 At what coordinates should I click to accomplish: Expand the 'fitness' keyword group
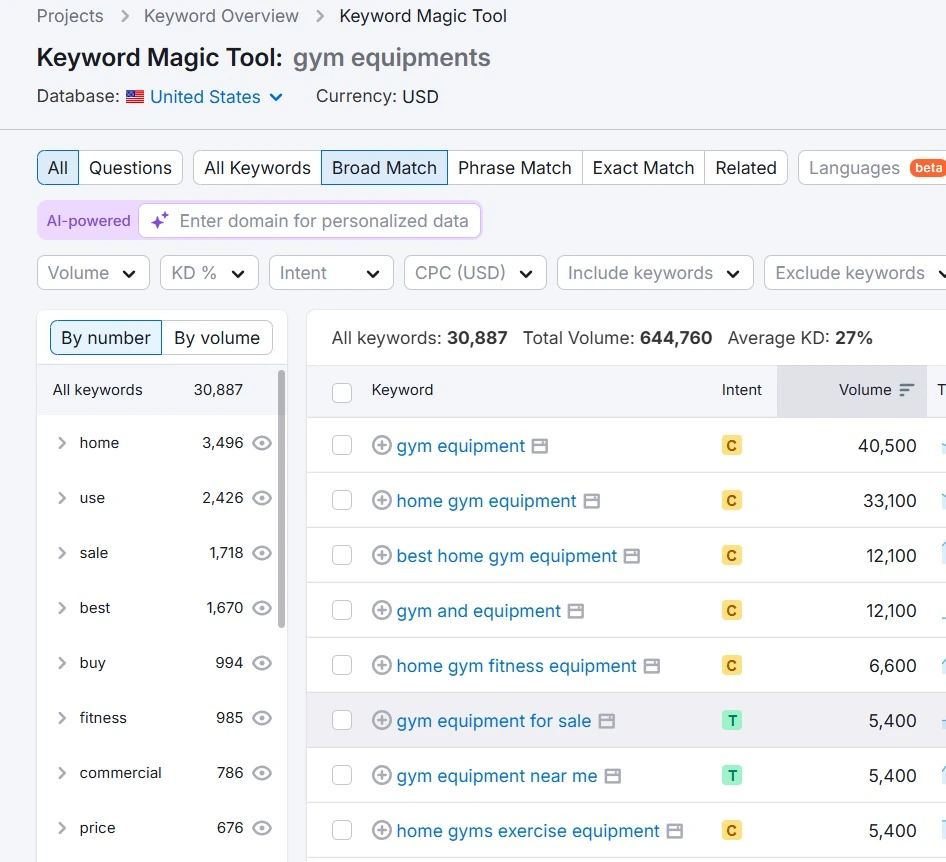[x=62, y=718]
